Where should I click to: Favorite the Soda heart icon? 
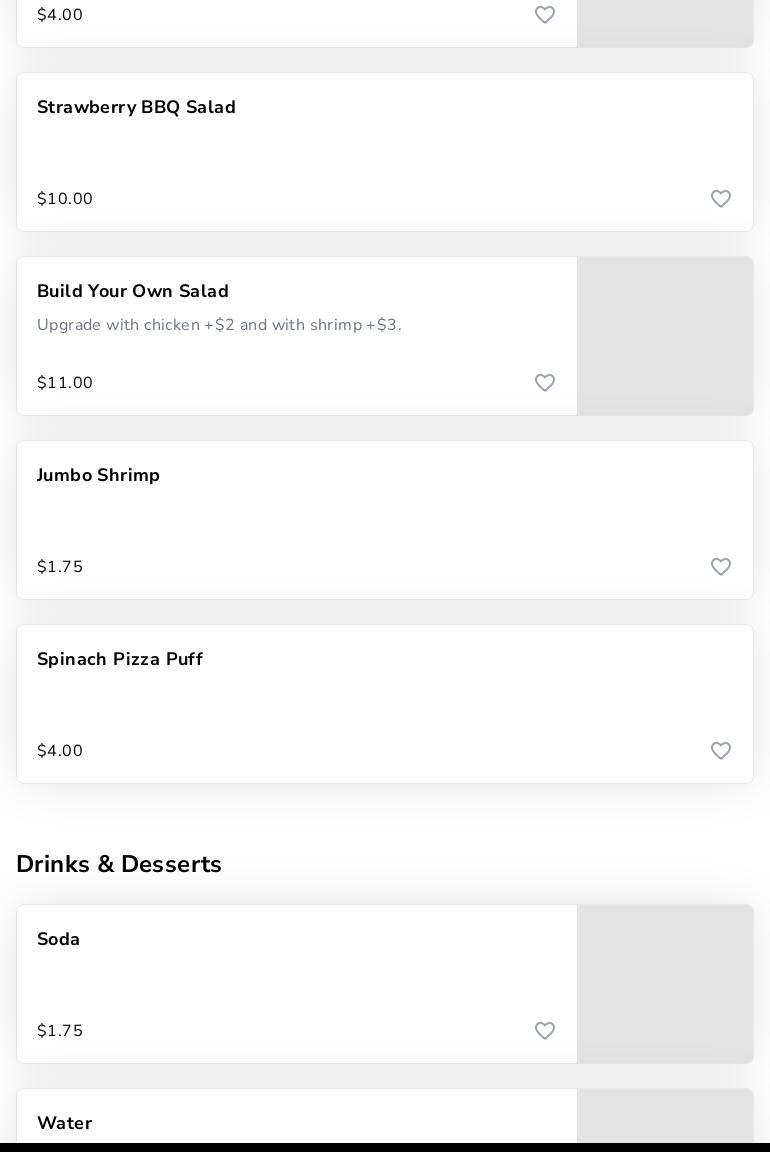tap(545, 1031)
